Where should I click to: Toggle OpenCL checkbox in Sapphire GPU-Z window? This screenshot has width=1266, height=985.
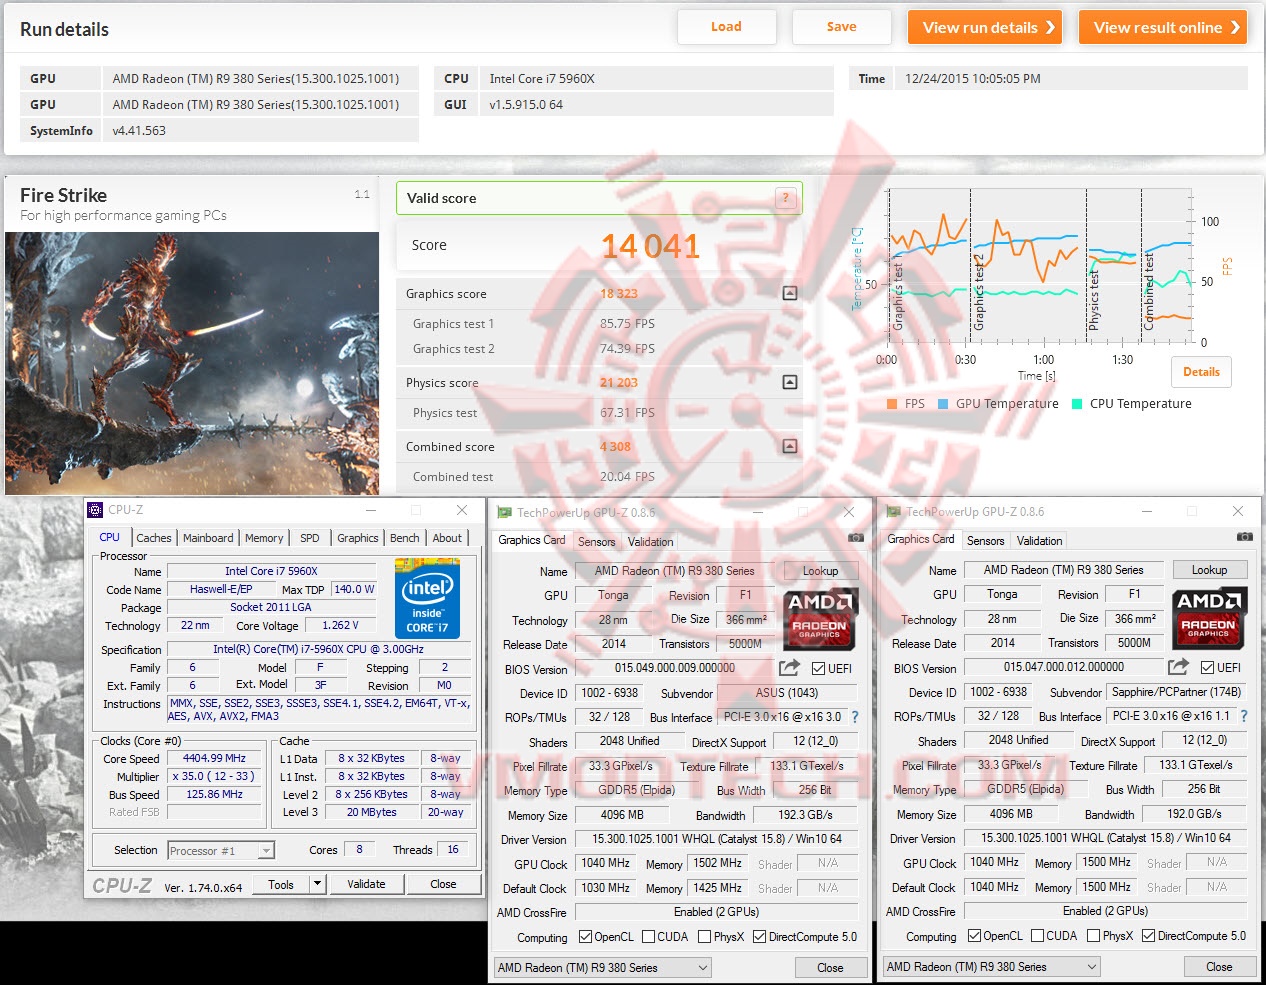click(975, 936)
